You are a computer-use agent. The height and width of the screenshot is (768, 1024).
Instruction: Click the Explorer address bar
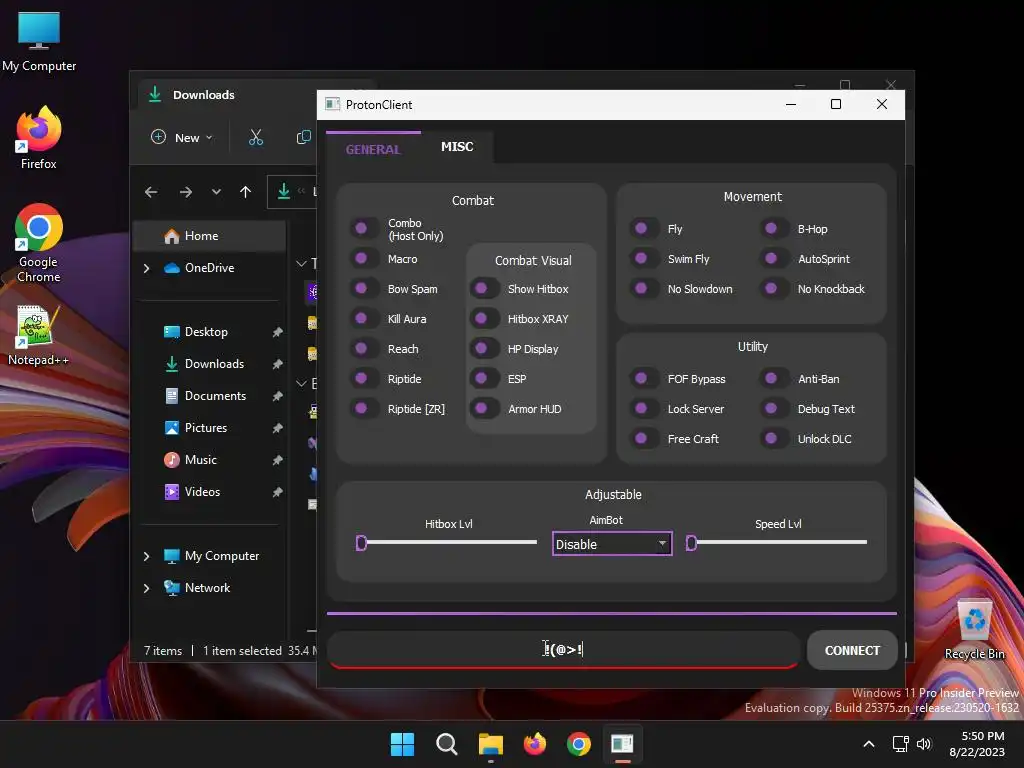(292, 192)
